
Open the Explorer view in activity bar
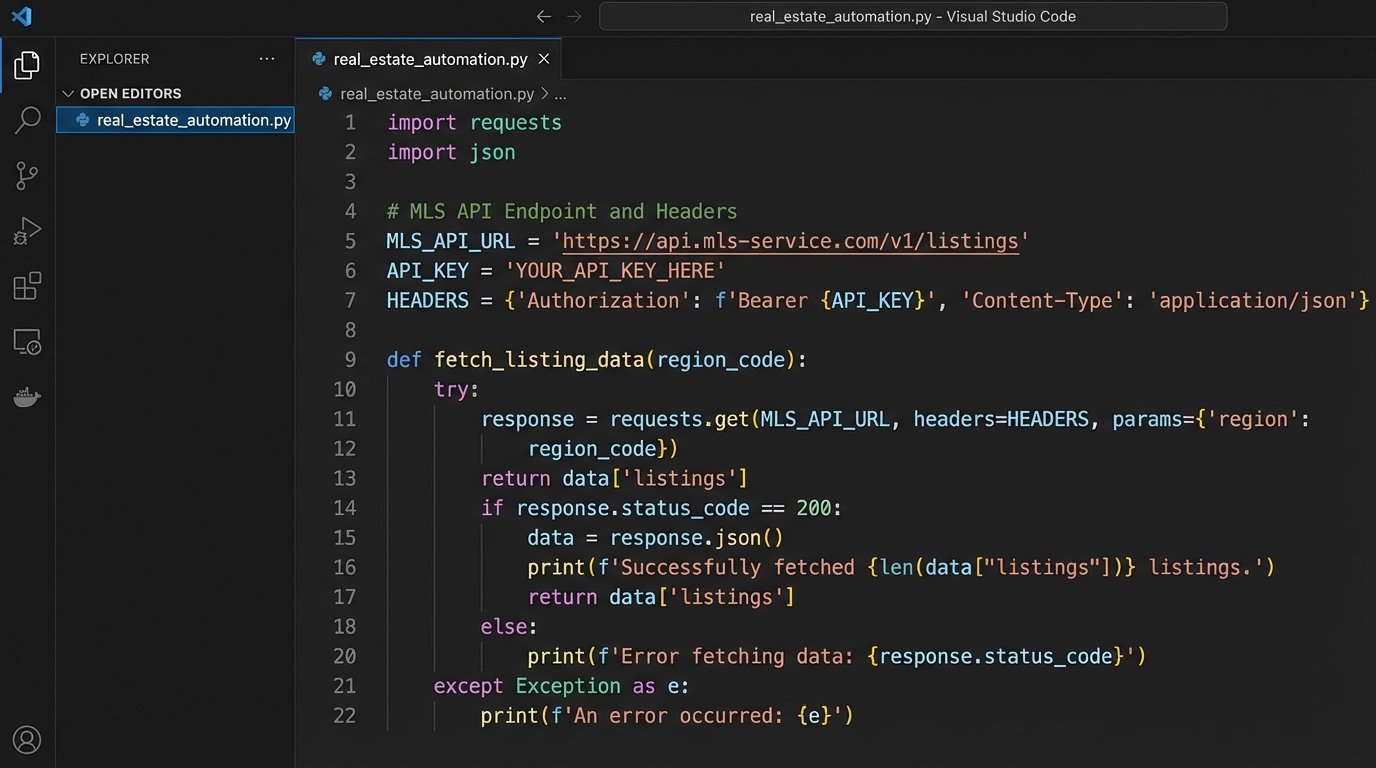click(27, 66)
